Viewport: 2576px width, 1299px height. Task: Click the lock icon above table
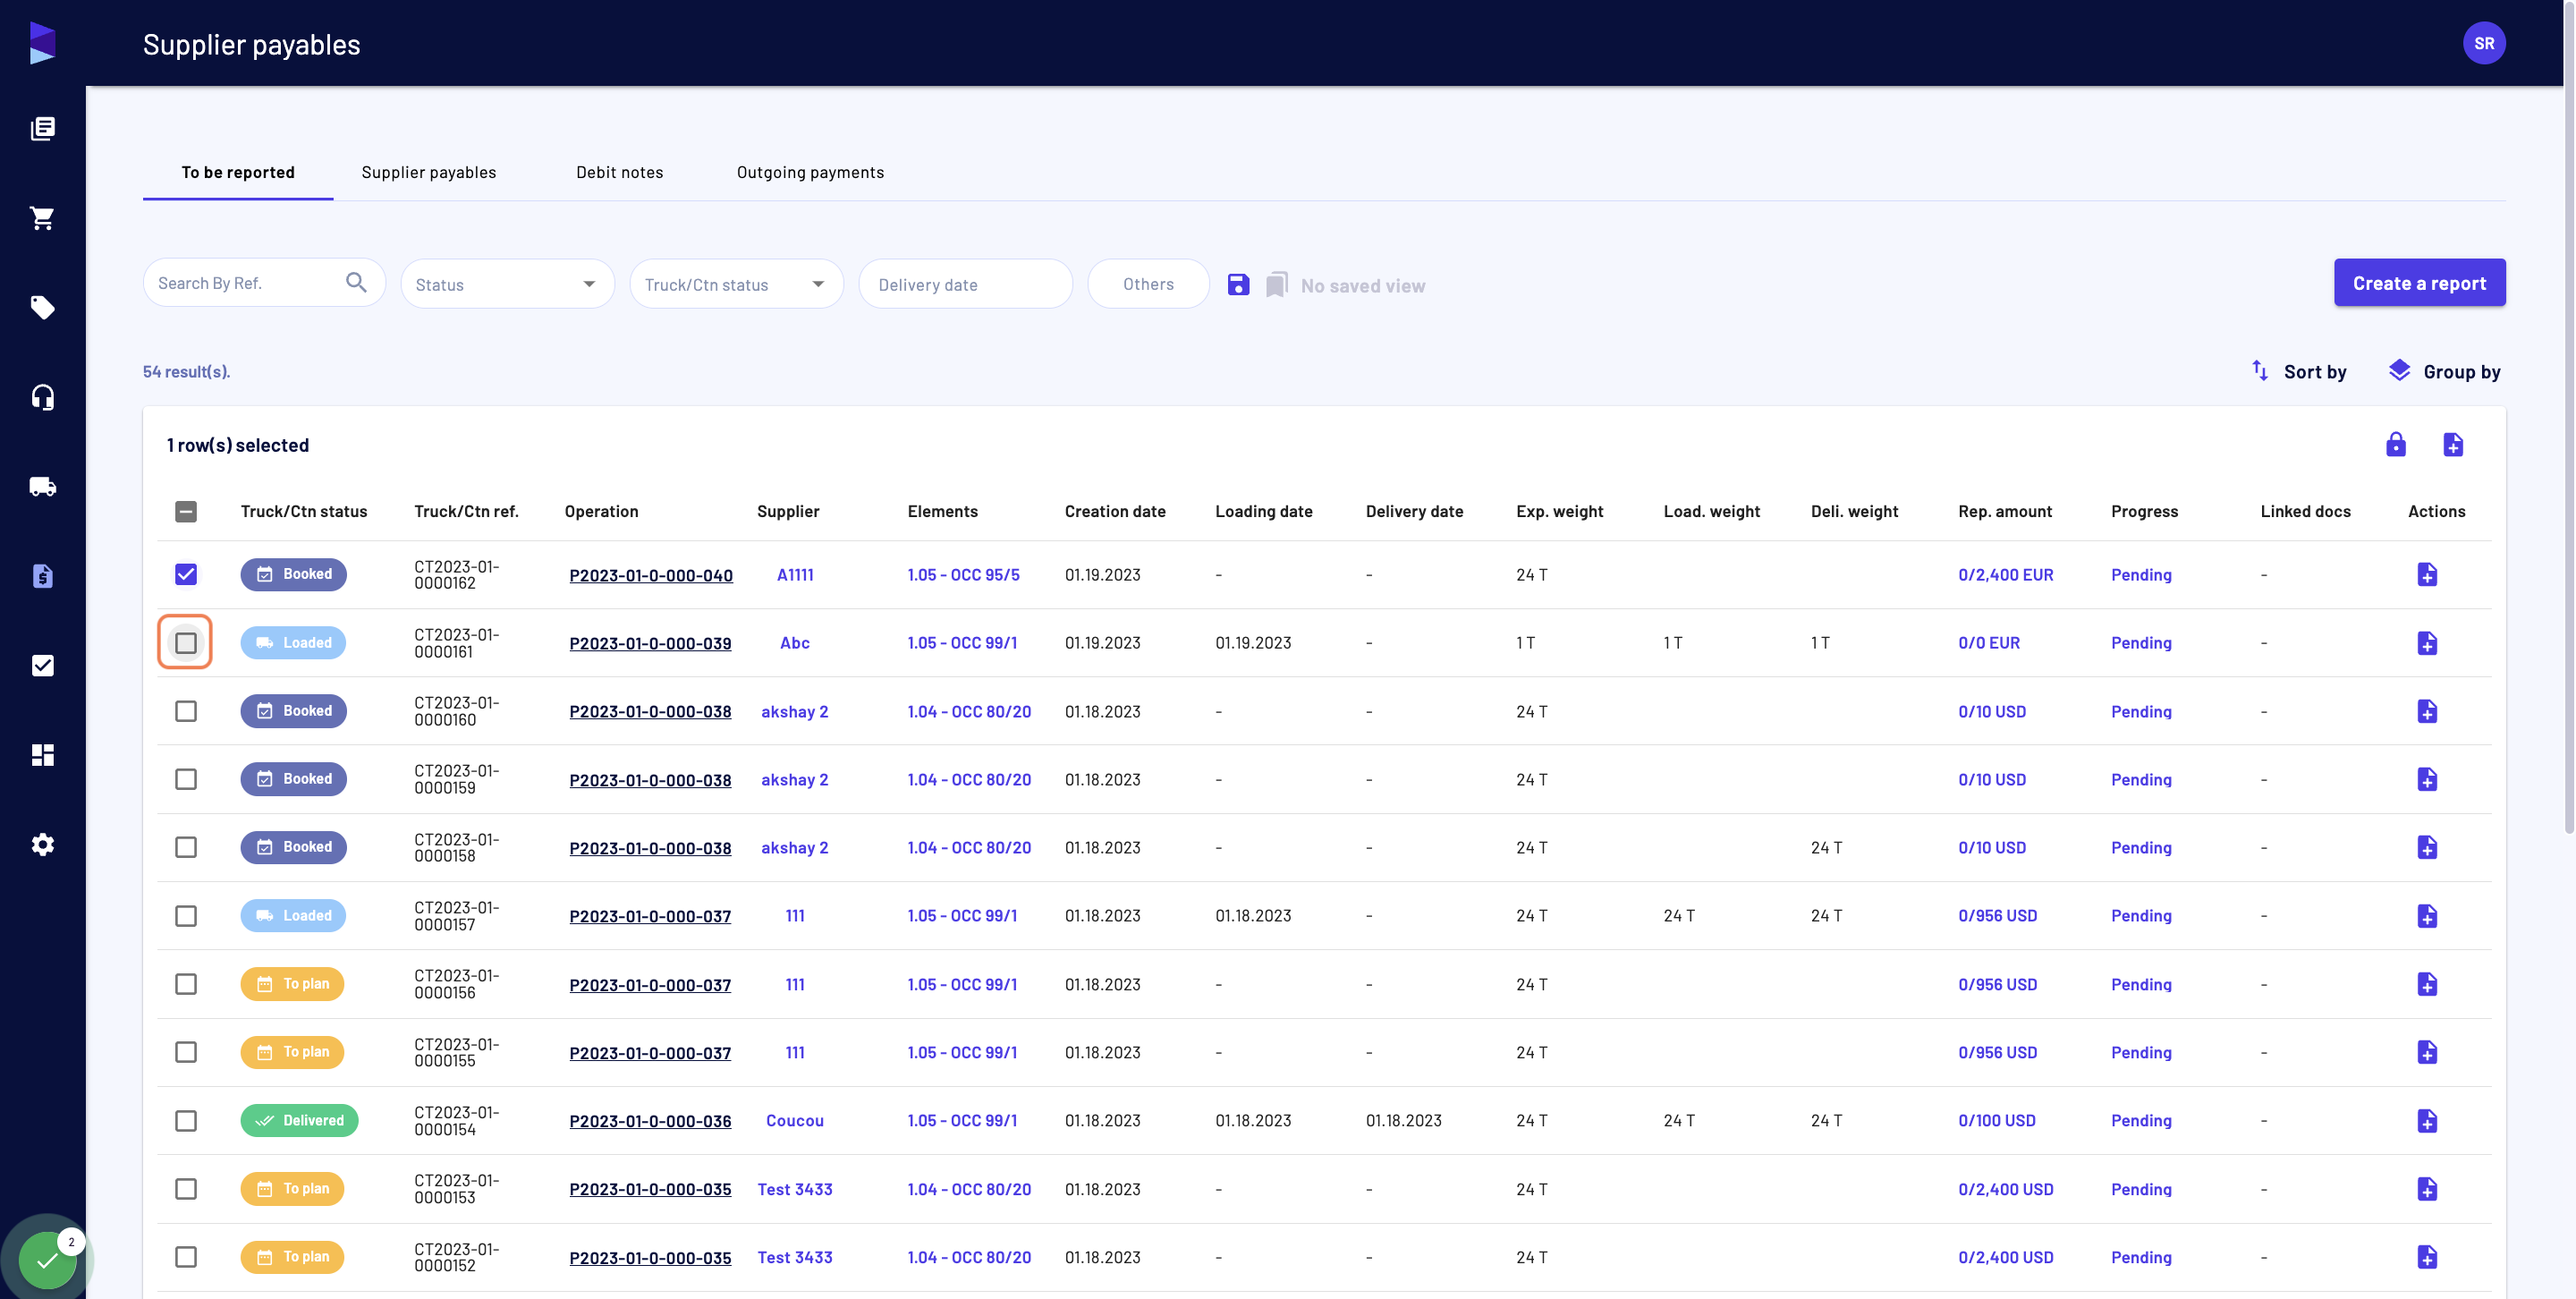(2396, 445)
